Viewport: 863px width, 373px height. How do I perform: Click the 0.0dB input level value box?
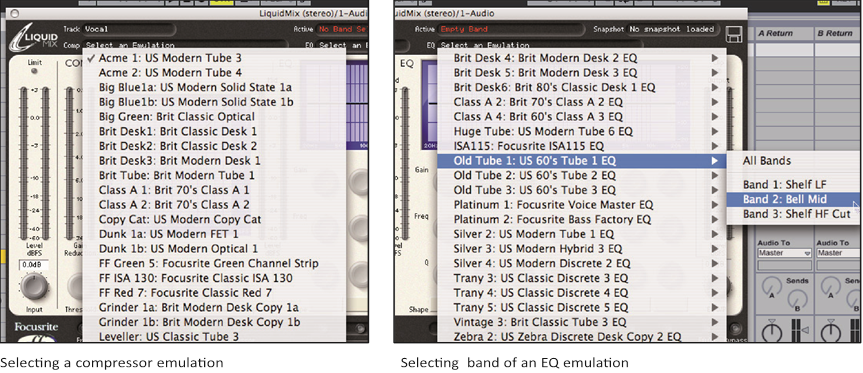[x=34, y=265]
